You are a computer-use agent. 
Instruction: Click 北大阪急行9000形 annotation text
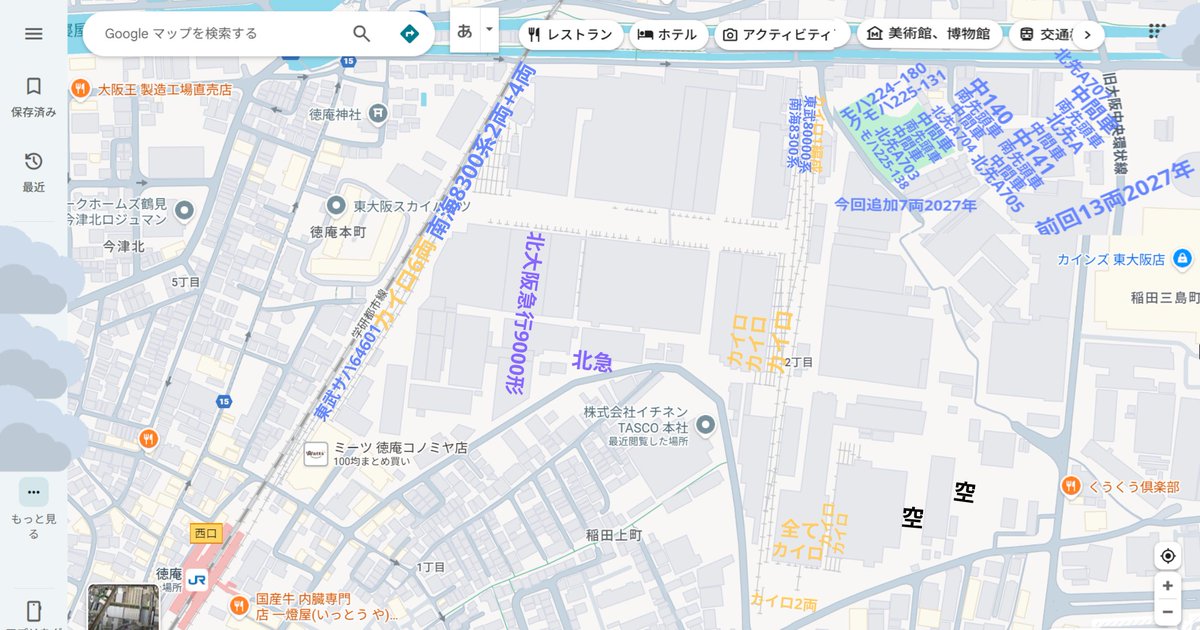[526, 313]
